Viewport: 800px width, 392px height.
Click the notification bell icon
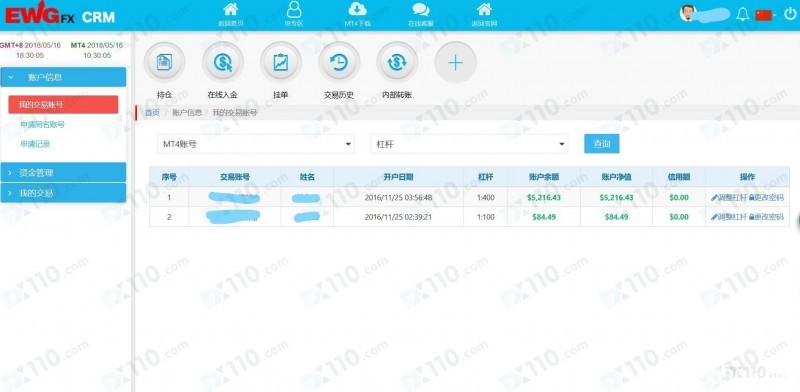click(x=743, y=14)
